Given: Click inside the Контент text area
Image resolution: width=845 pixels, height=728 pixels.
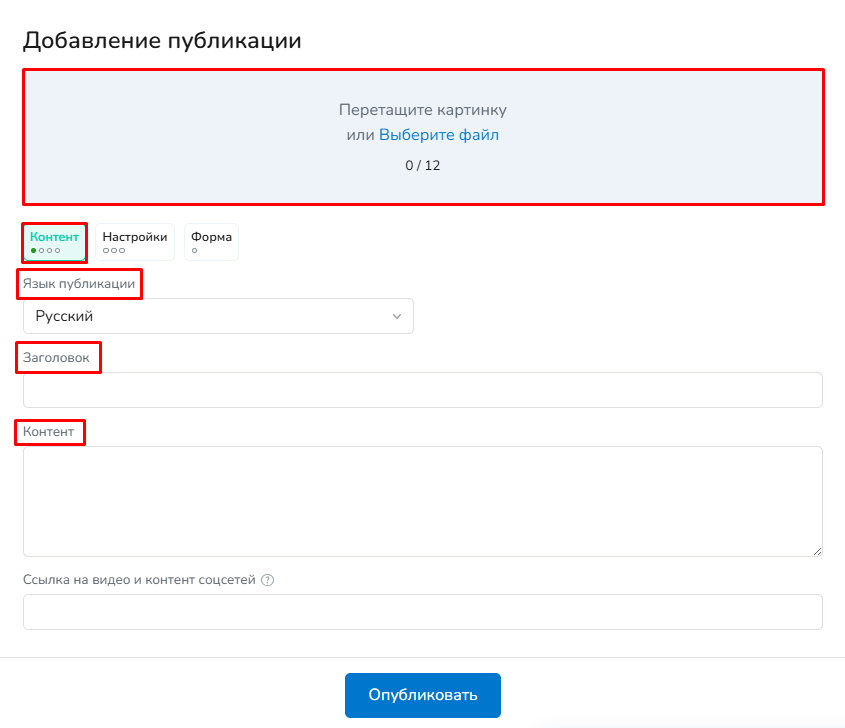Looking at the screenshot, I should [422, 500].
